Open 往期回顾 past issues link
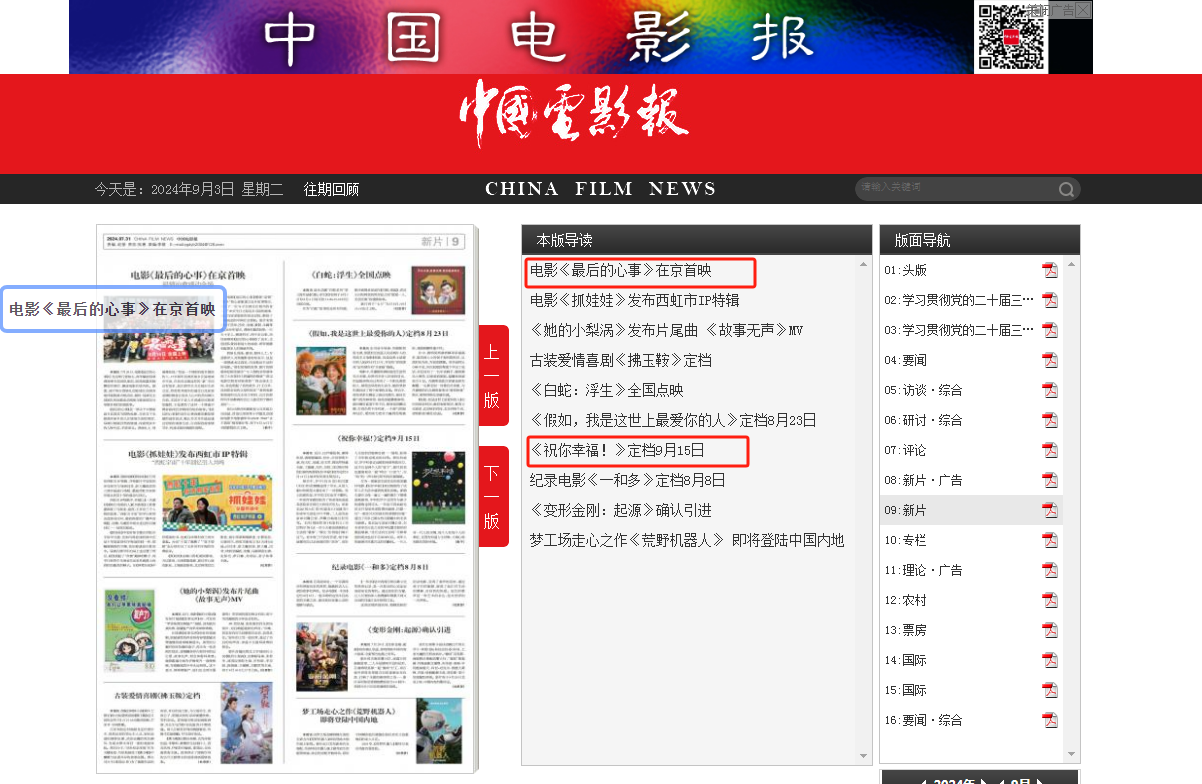 pos(331,189)
